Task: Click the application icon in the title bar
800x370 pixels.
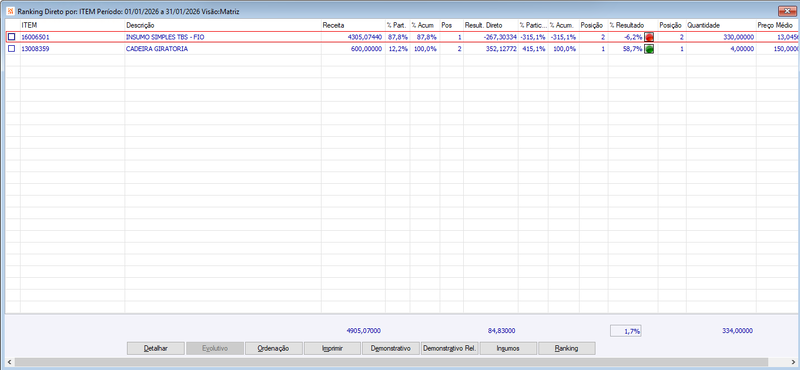Action: click(x=10, y=11)
